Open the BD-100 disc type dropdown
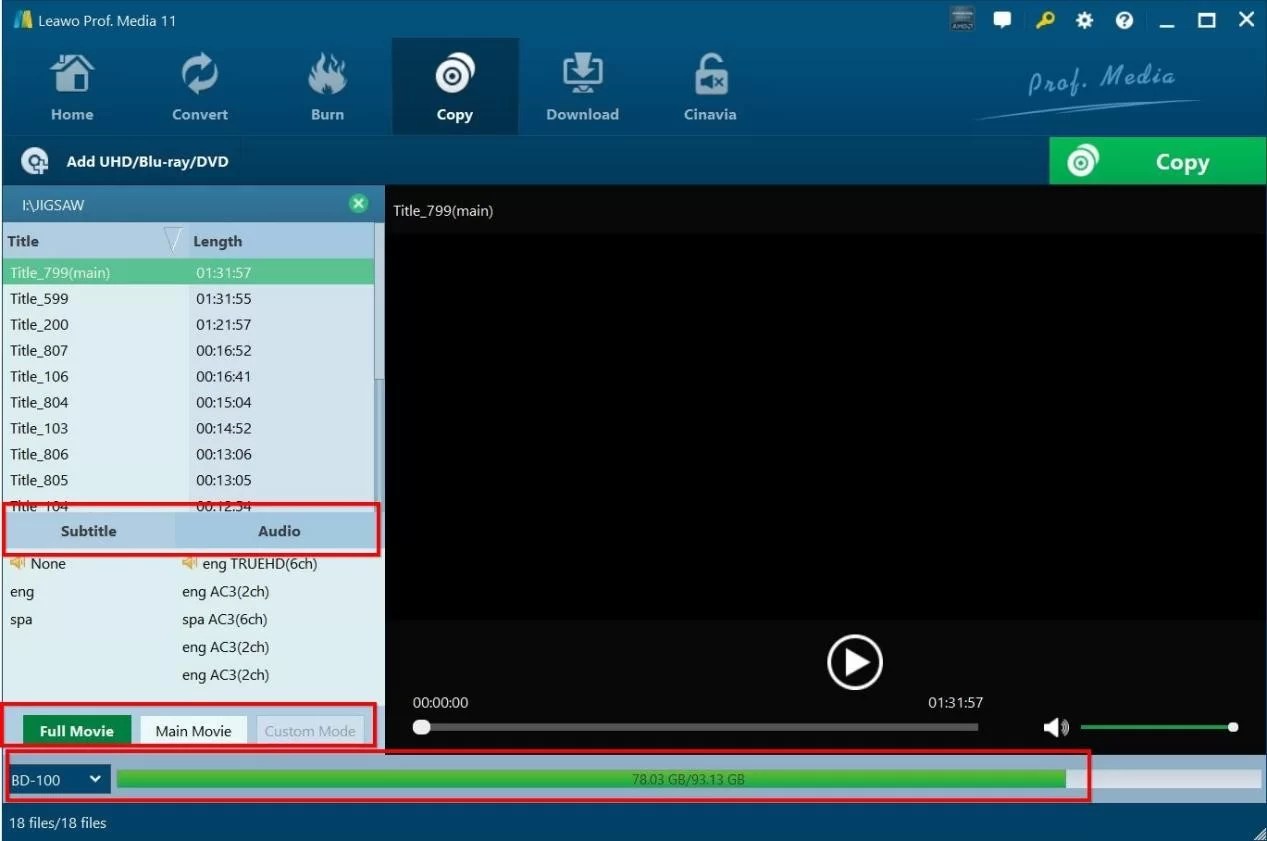This screenshot has width=1267, height=841. point(57,778)
